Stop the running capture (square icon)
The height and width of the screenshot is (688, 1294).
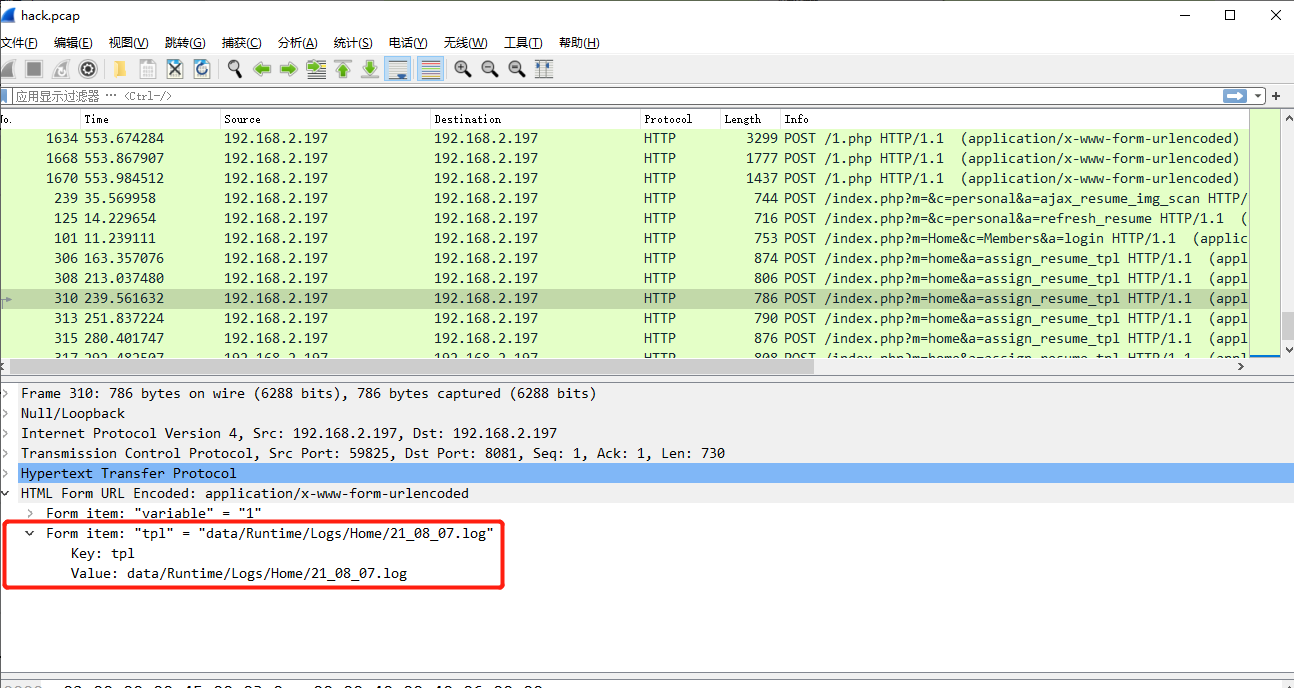click(x=33, y=69)
